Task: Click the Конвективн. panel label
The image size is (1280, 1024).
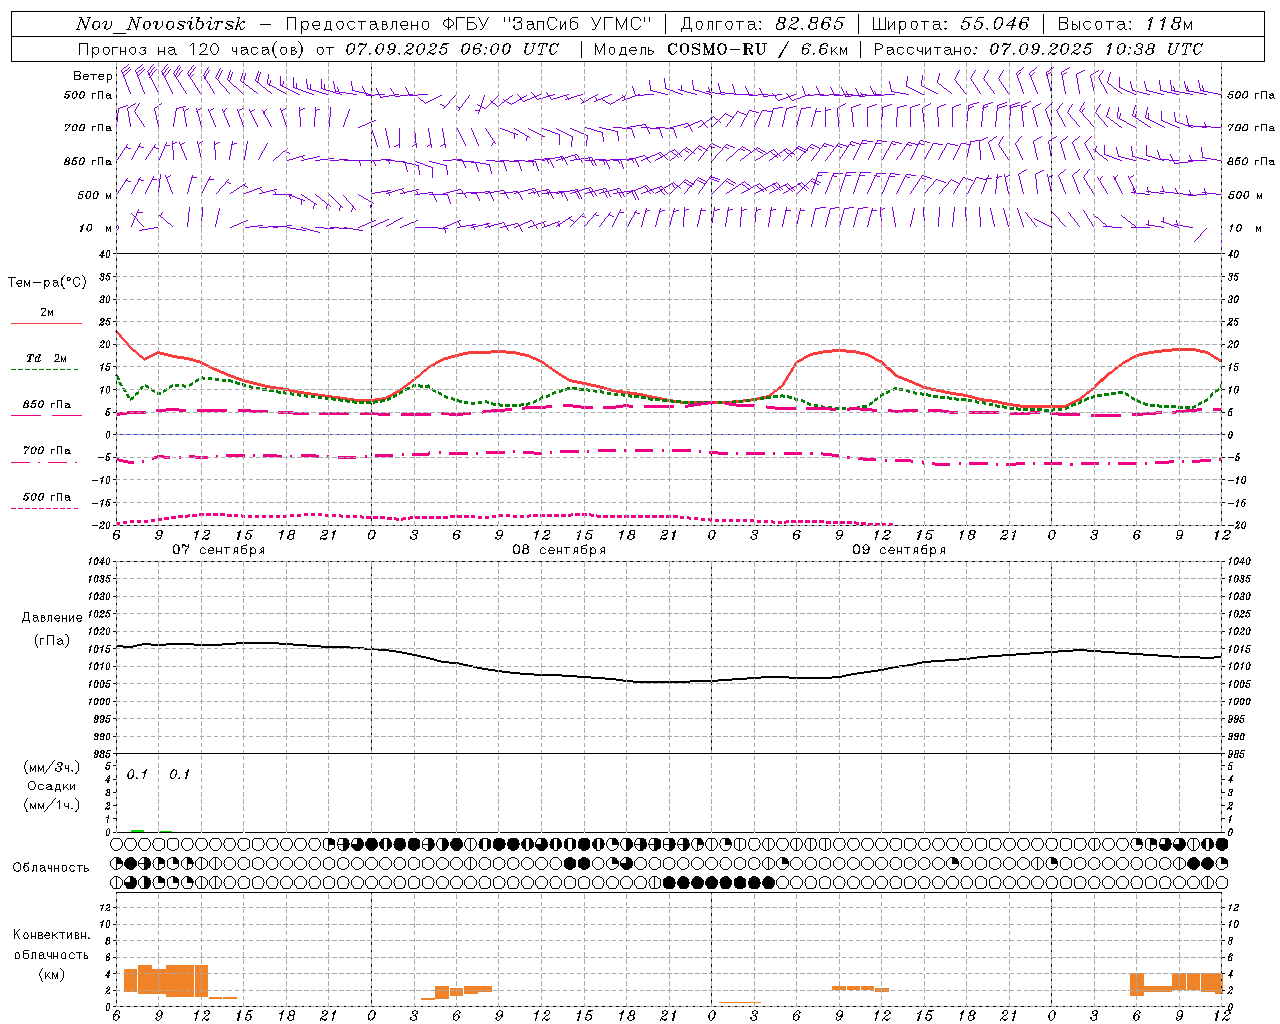Action: tap(51, 935)
